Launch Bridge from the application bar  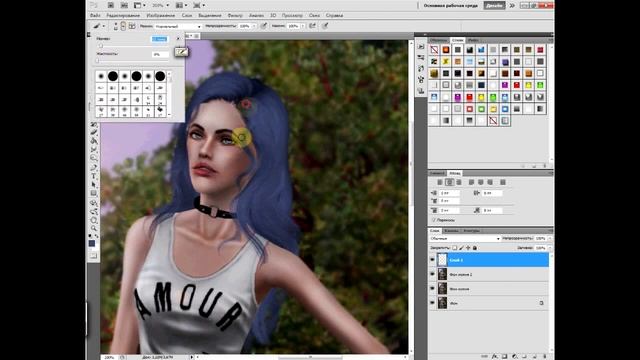(111, 5)
